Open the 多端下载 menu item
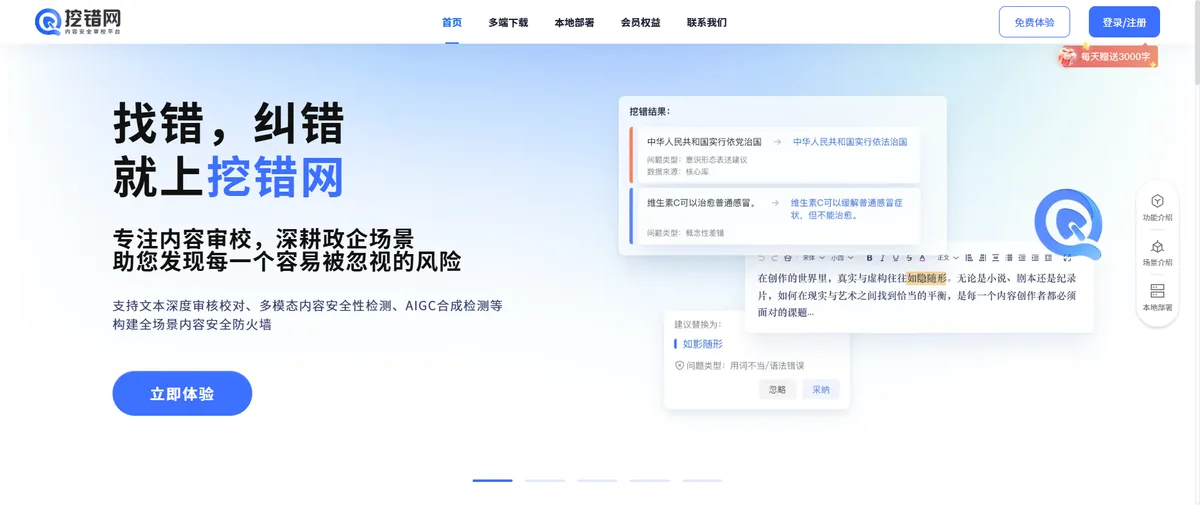Viewport: 1200px width, 505px height. click(x=508, y=22)
